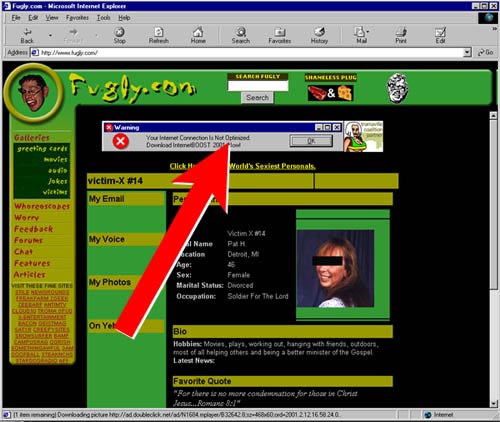Open the Favorites menu in the menu bar
Image resolution: width=500 pixels, height=422 pixels.
(x=77, y=18)
